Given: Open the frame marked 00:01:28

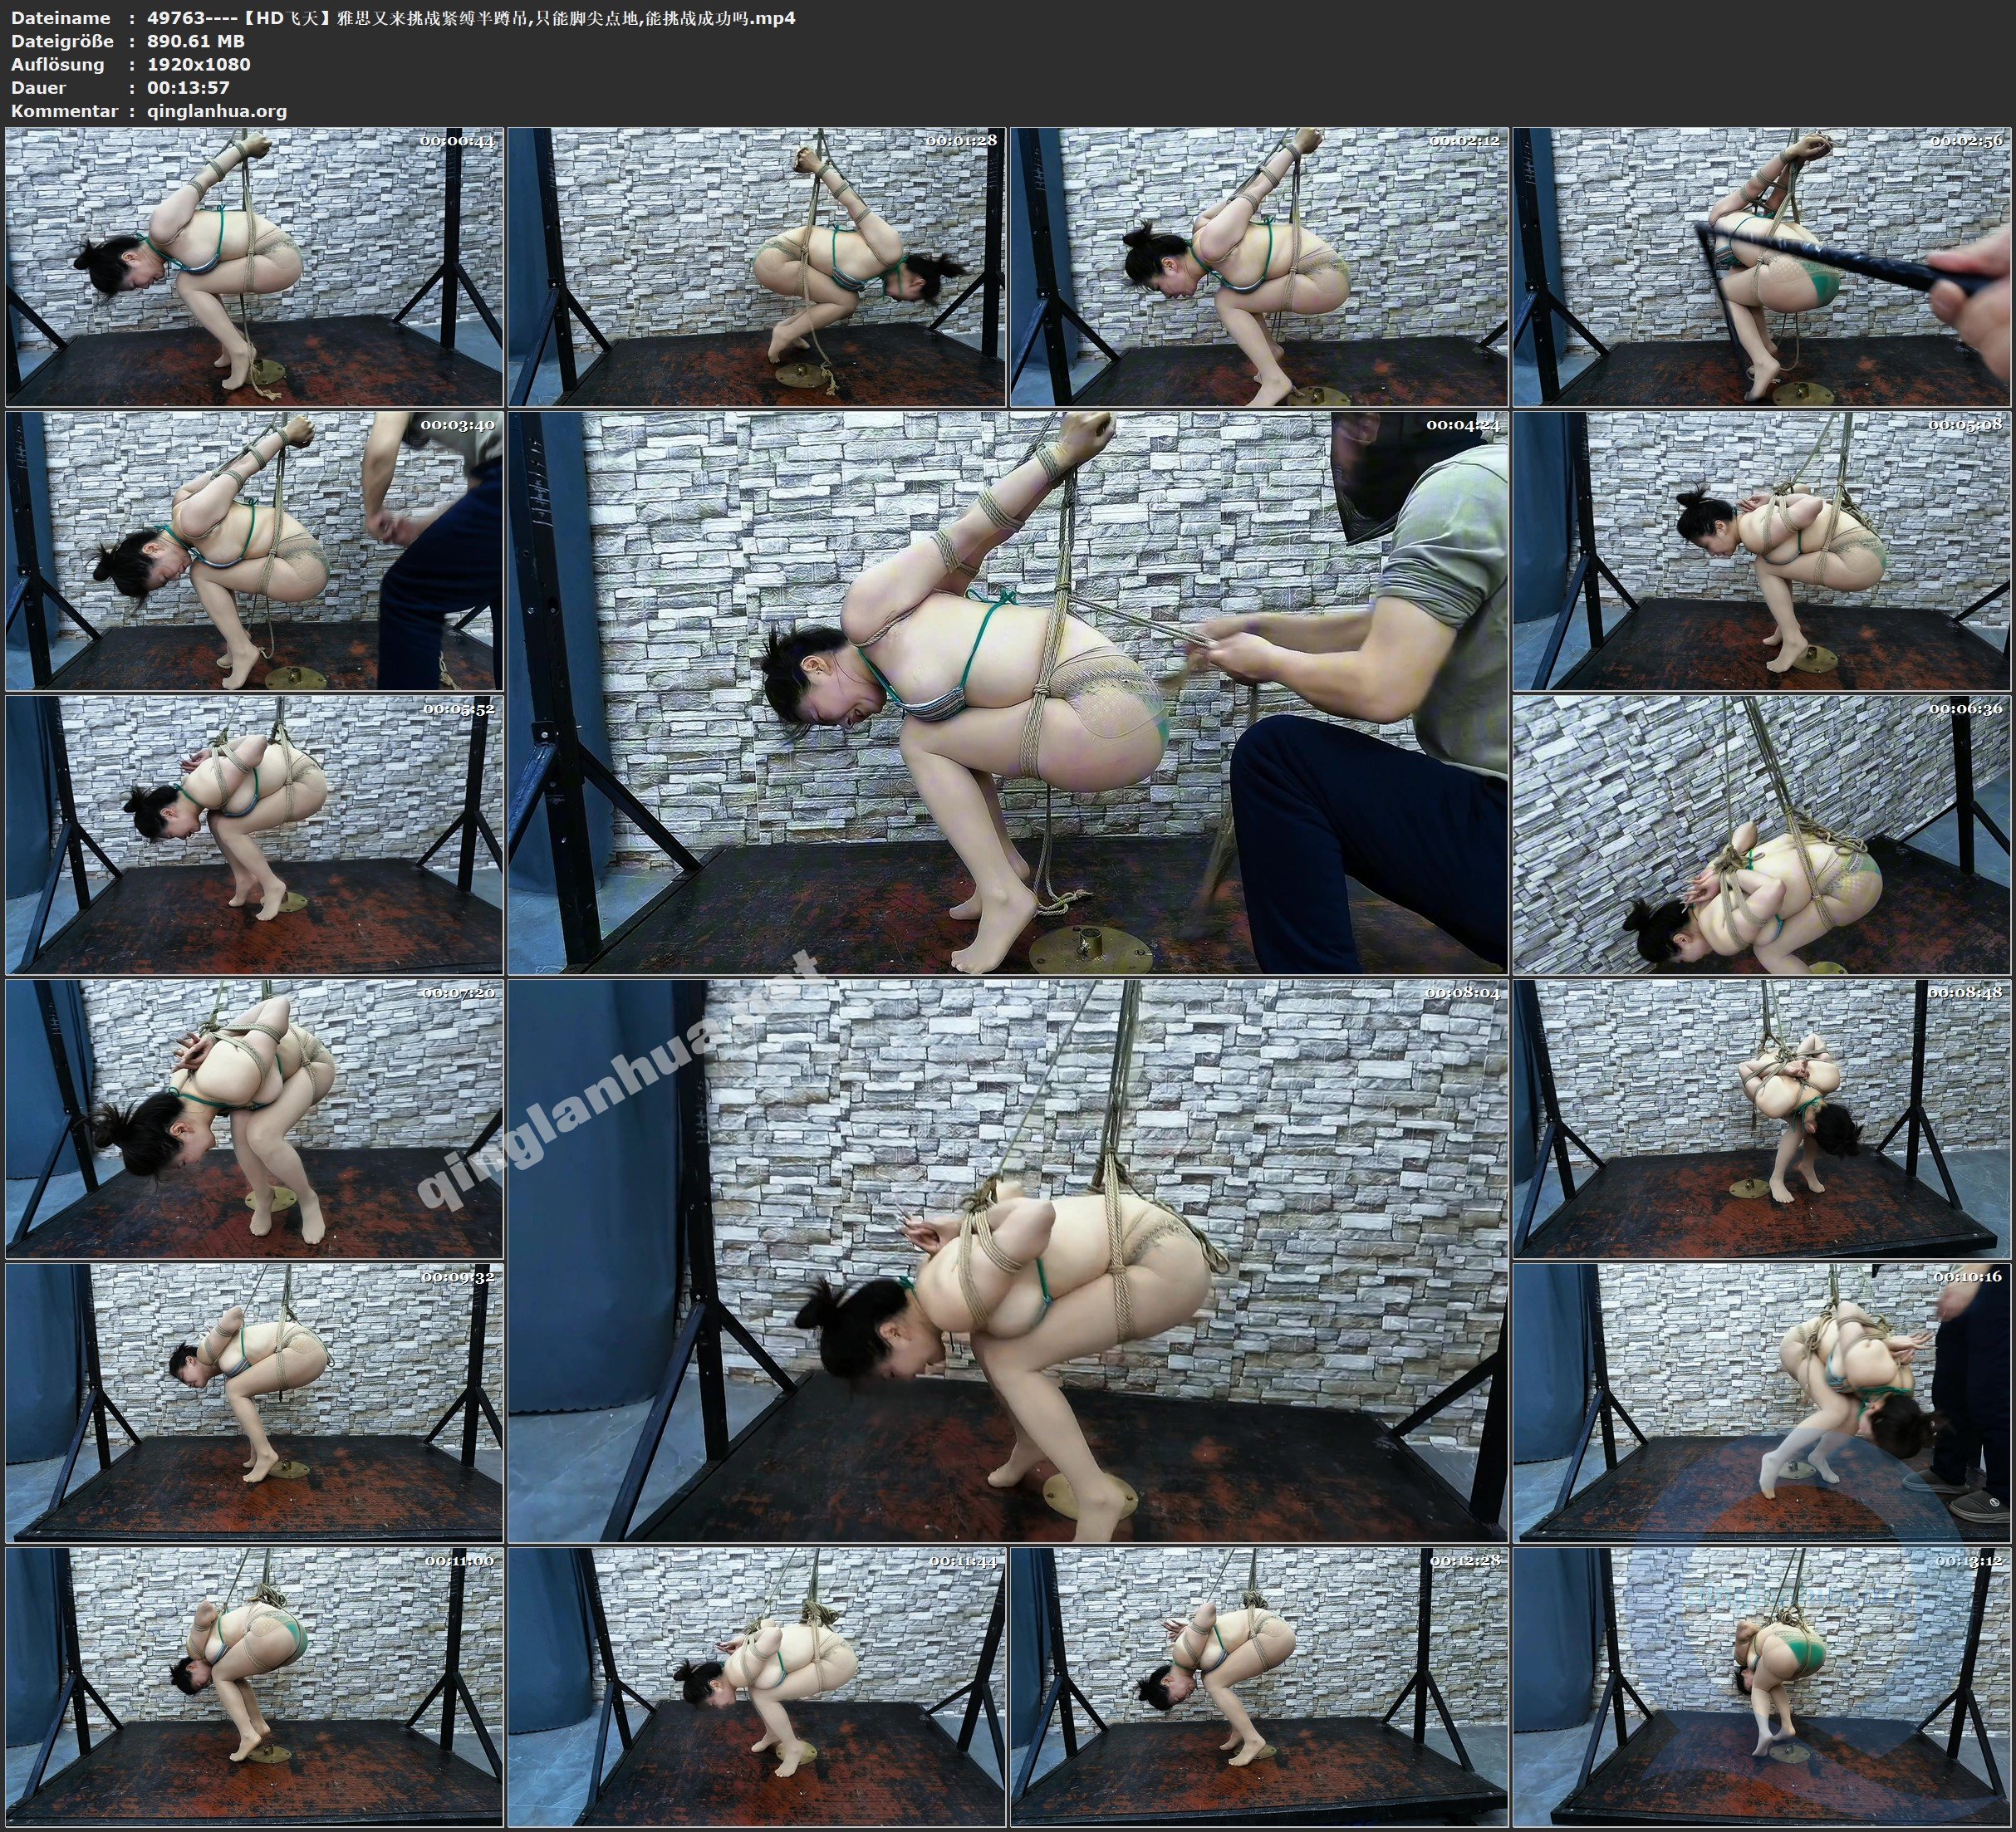Looking at the screenshot, I should [757, 267].
